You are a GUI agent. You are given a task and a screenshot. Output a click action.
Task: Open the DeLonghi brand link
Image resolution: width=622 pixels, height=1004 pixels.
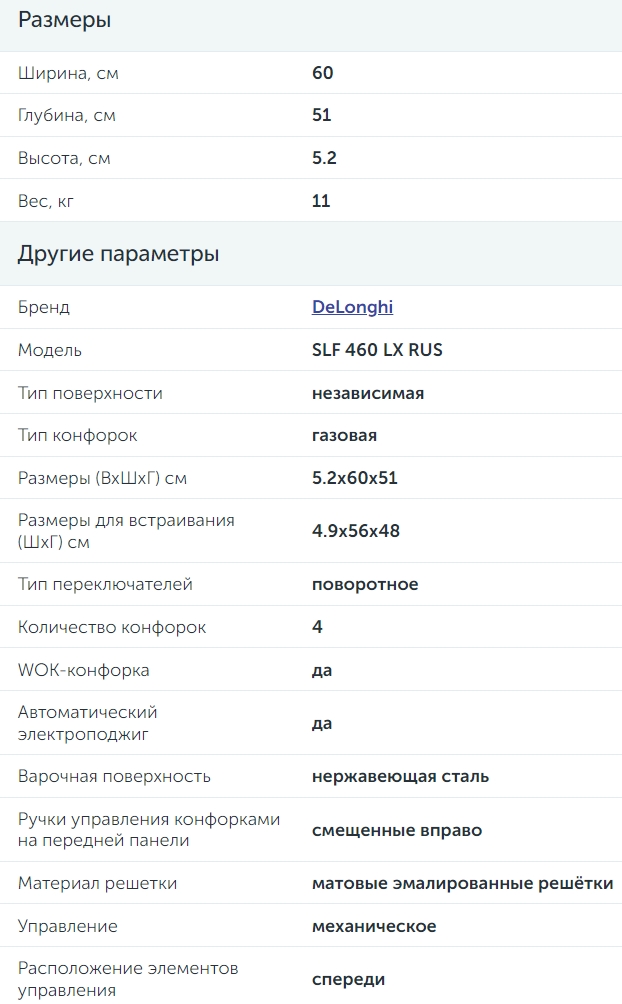(x=352, y=307)
